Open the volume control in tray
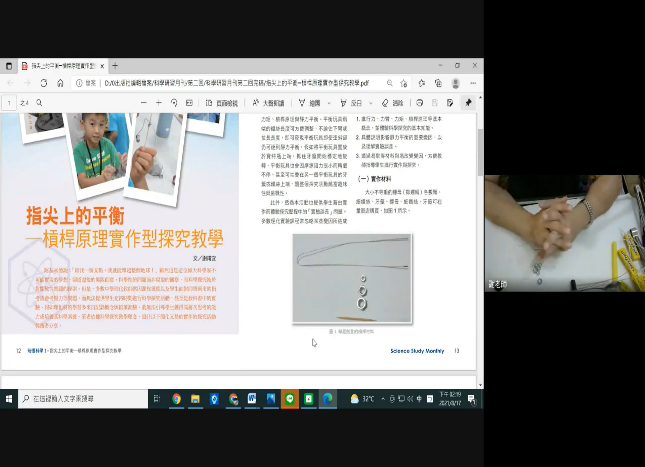 point(410,399)
